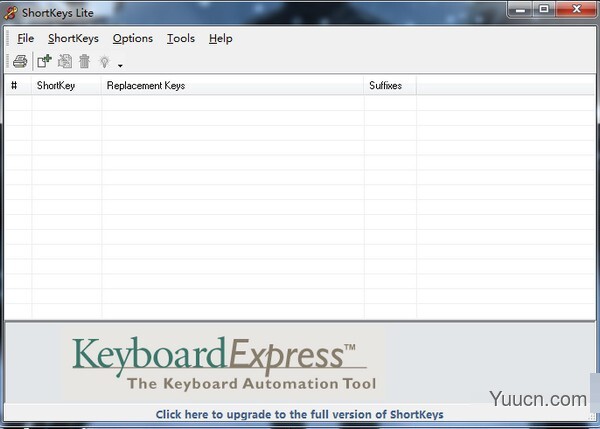This screenshot has width=600, height=429.
Task: Click the upgrade to full version link
Action: (x=299, y=414)
